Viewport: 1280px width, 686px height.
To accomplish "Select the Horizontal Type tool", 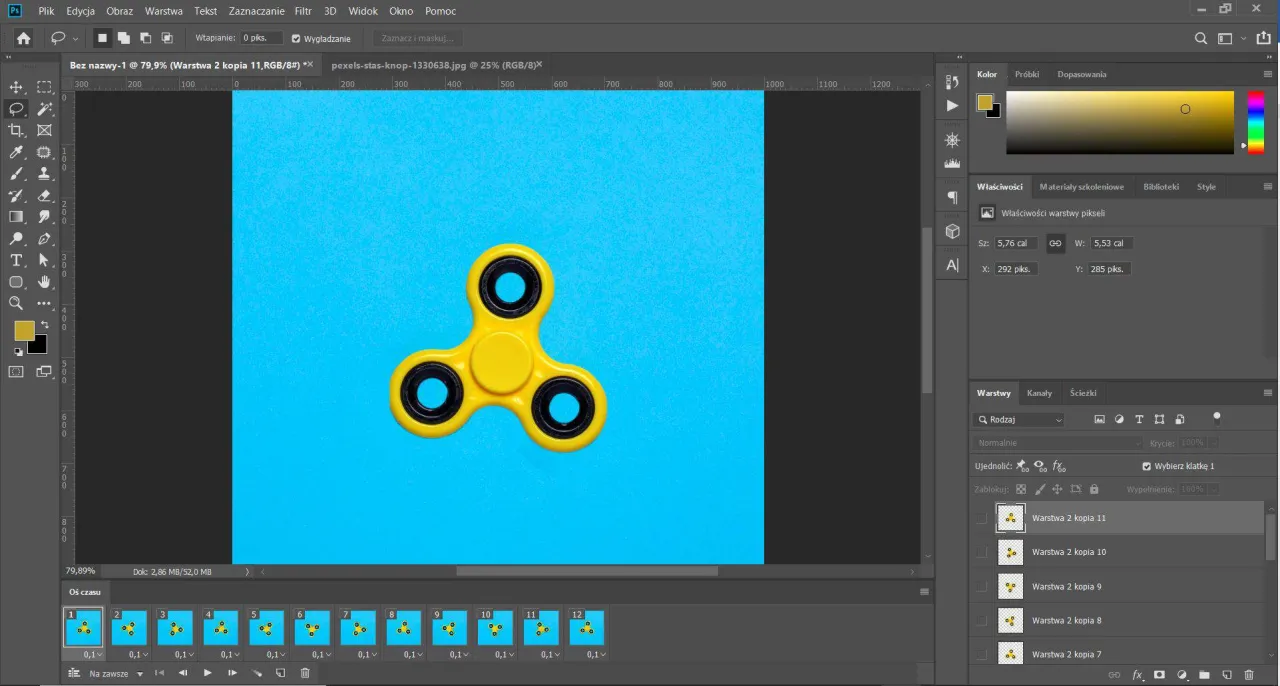I will coord(16,260).
